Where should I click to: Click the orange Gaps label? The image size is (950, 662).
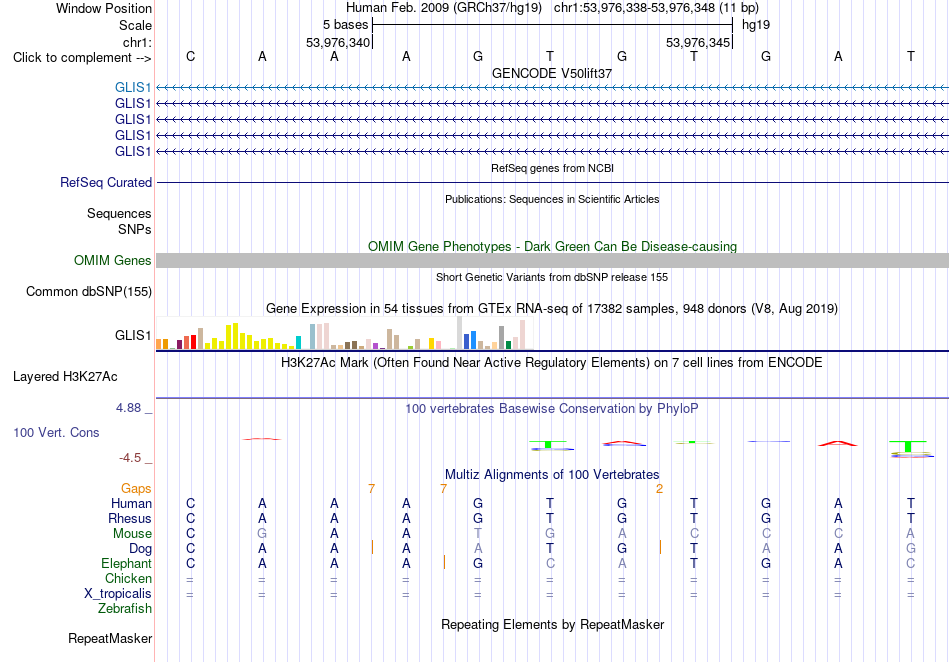tap(136, 489)
